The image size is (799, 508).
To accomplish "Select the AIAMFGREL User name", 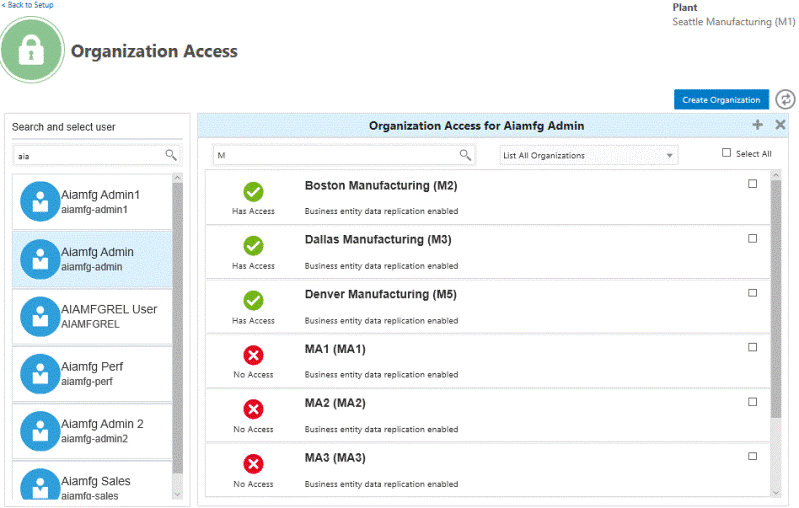I will tap(109, 309).
